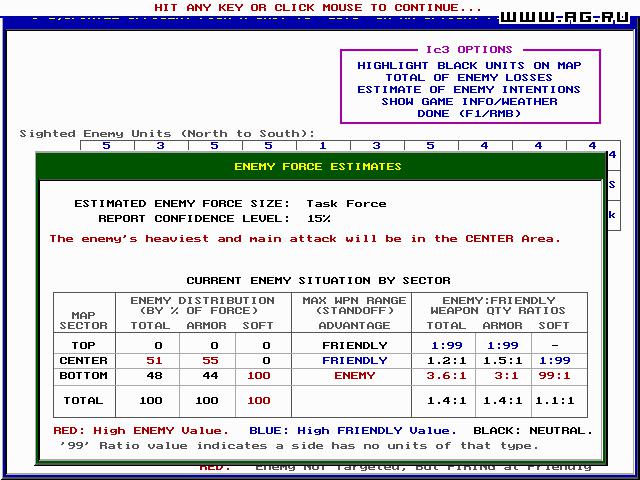Viewport: 640px width, 480px height.
Task: Click the Sighted Enemy Units label
Action: click(x=167, y=133)
